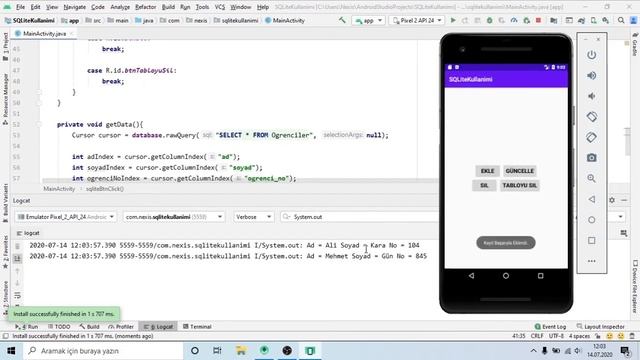Tap Android recents button on phone screen

click(x=540, y=276)
